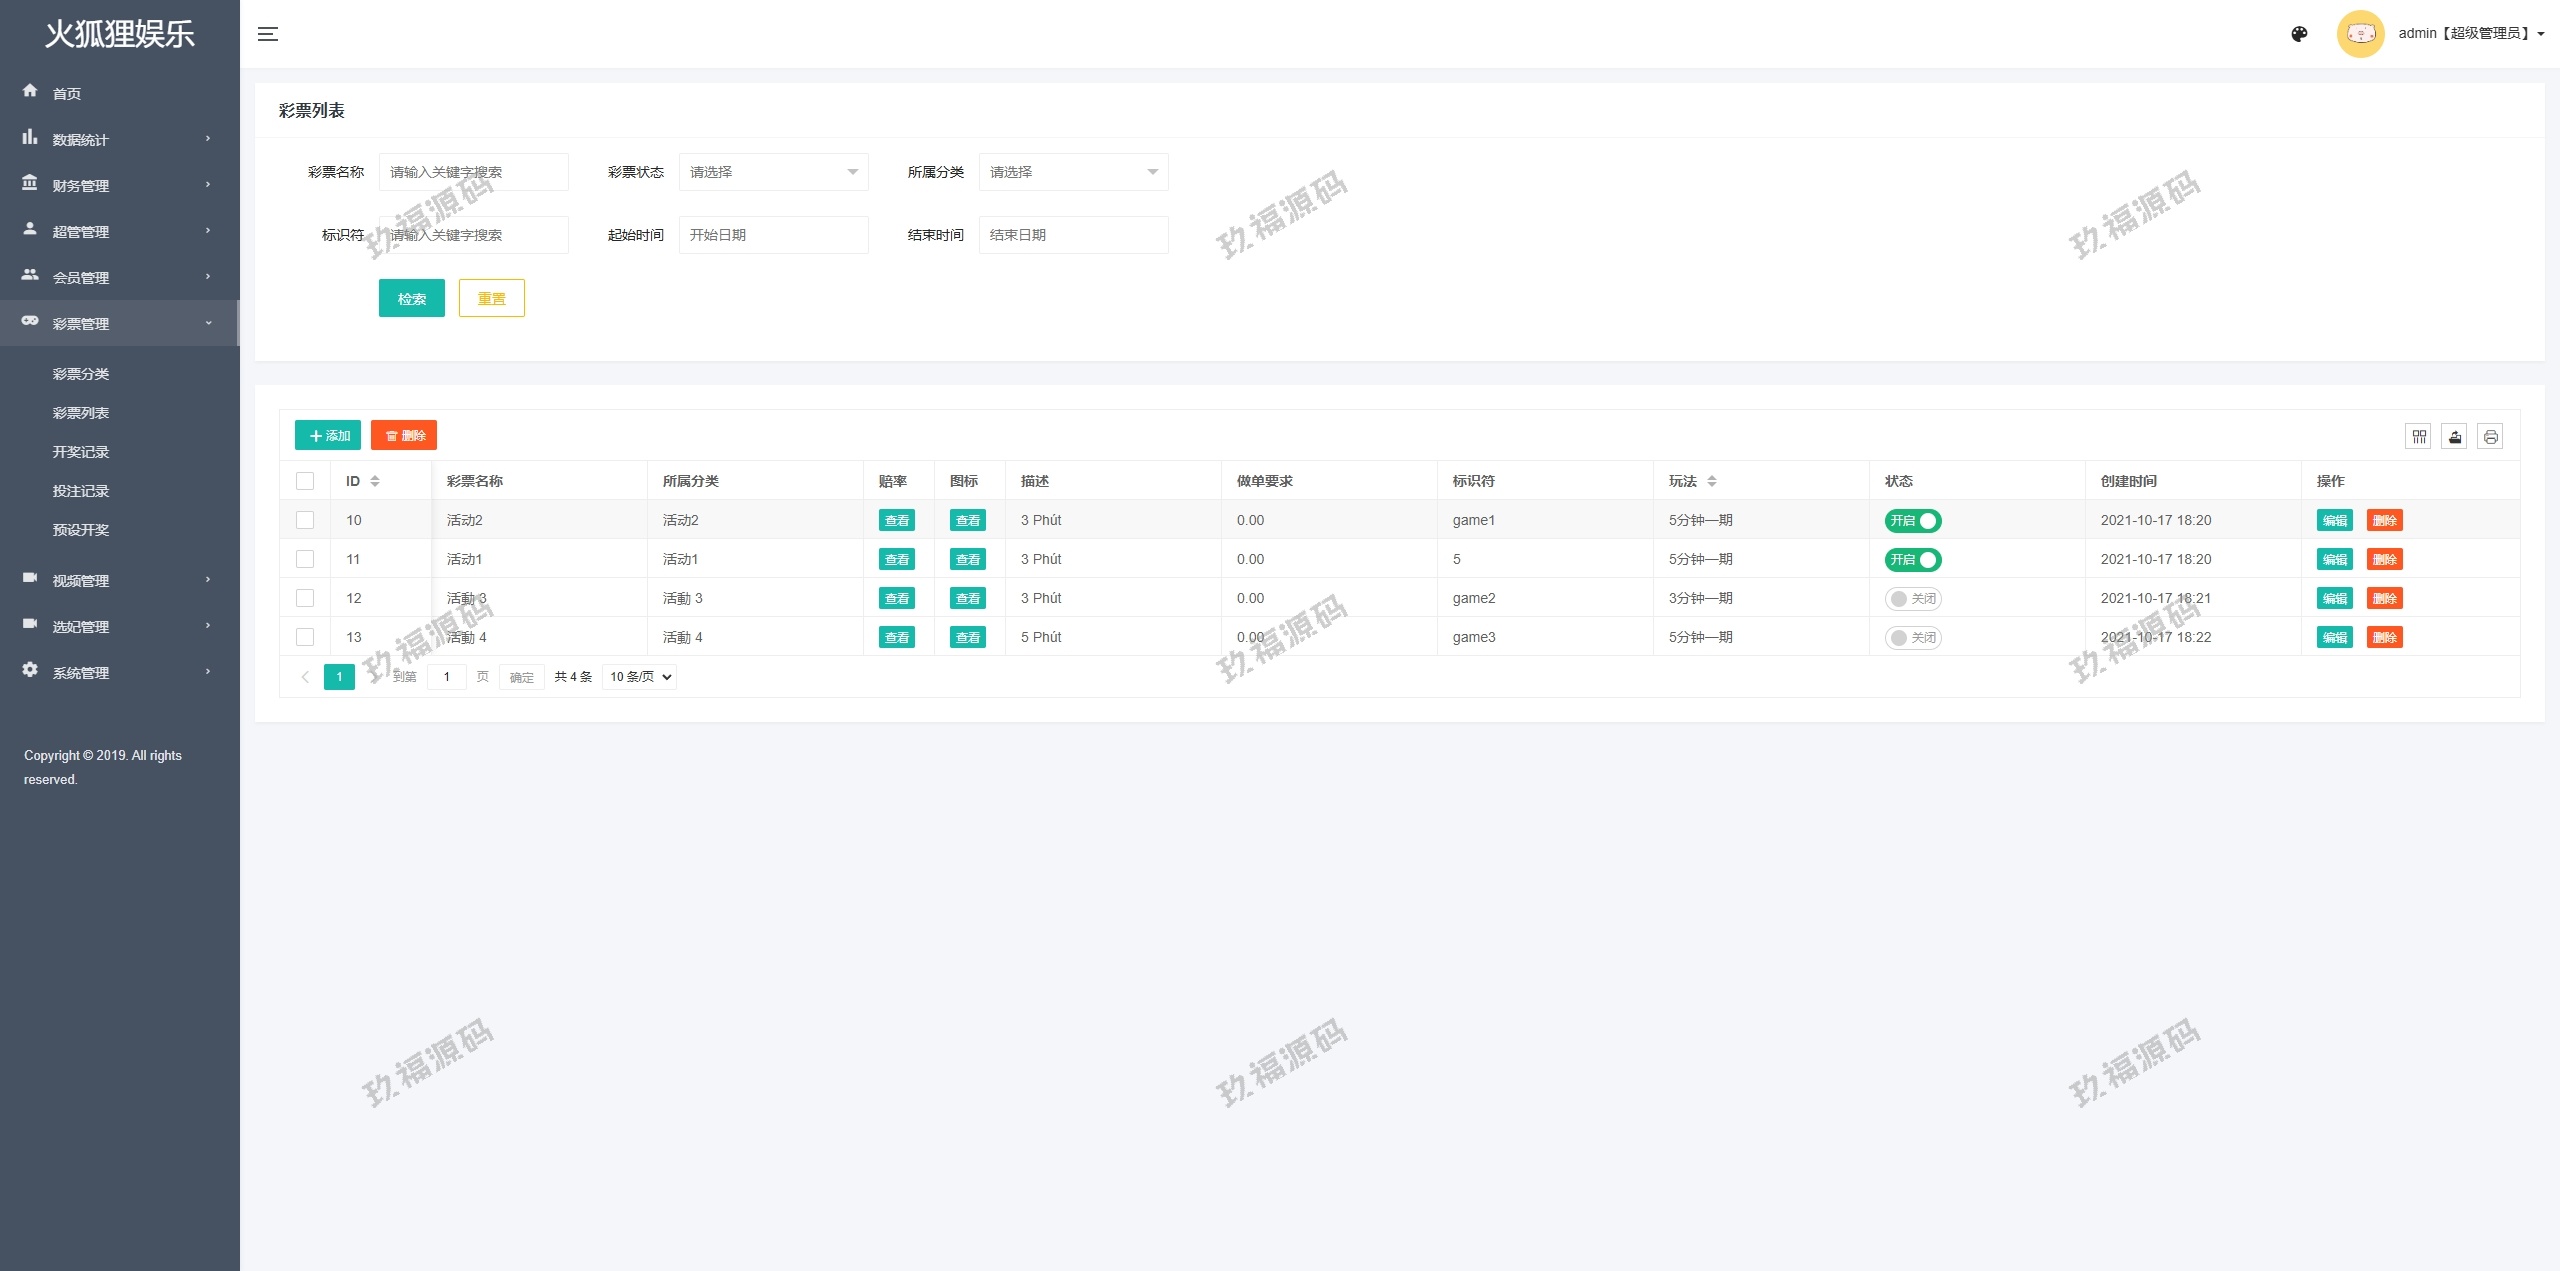Click the export table icon
The height and width of the screenshot is (1271, 2560).
click(2454, 436)
